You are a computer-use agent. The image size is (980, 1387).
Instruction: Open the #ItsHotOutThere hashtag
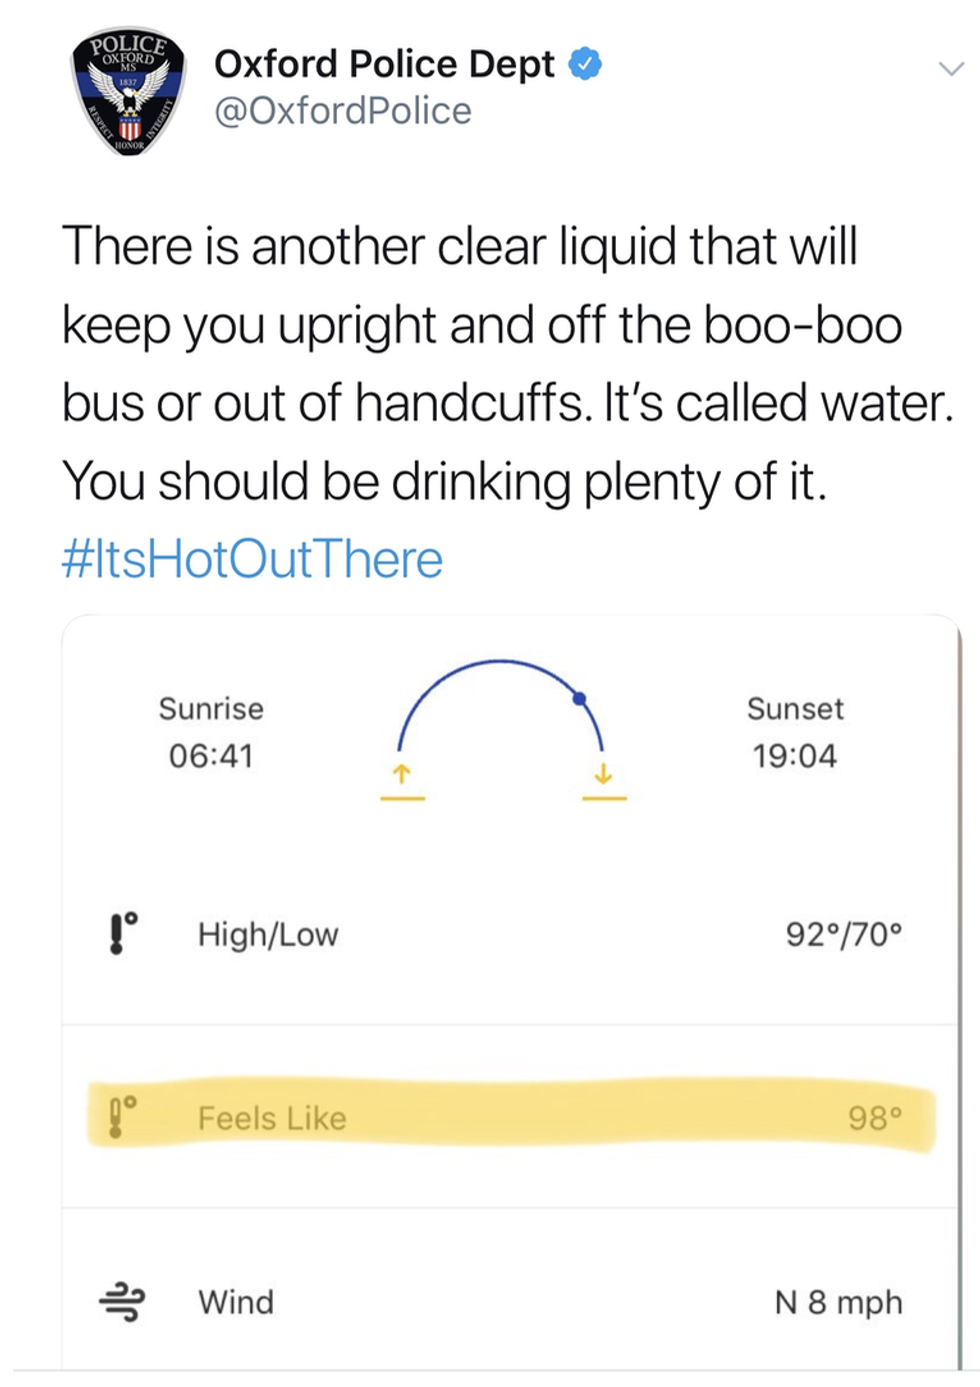[x=252, y=558]
